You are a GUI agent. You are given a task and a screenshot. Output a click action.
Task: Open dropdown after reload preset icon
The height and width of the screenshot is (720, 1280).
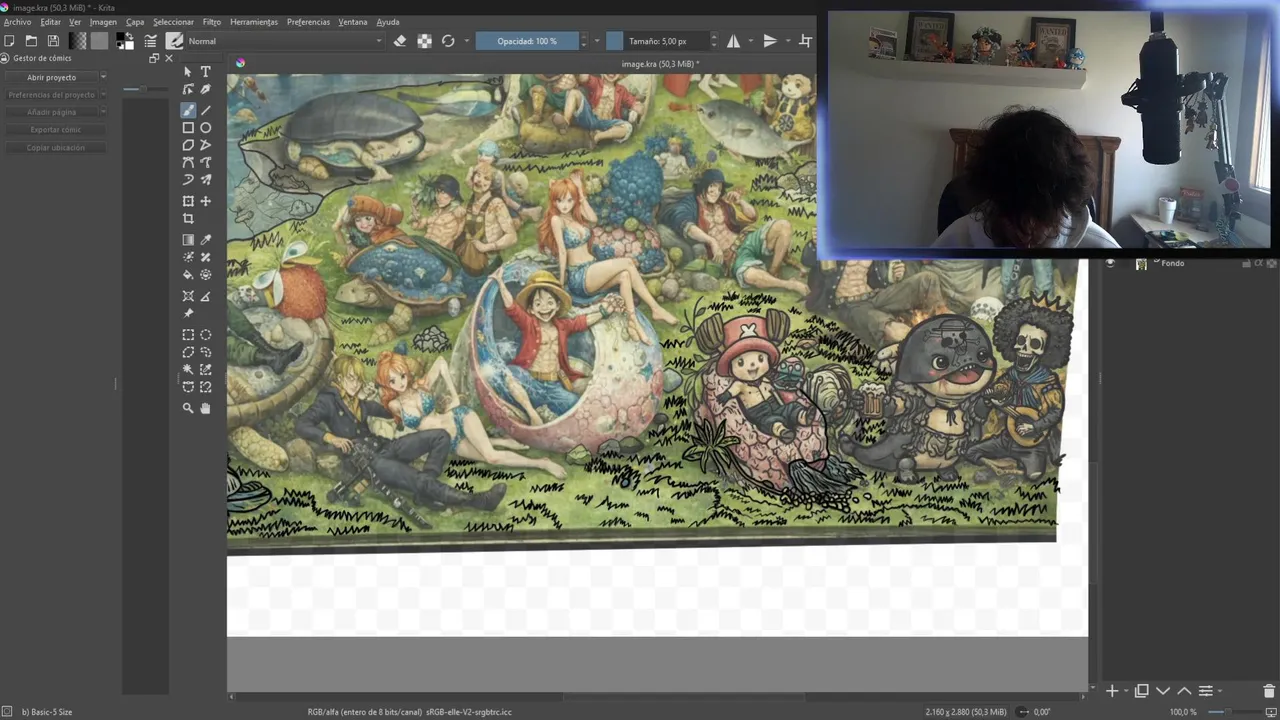pos(466,41)
